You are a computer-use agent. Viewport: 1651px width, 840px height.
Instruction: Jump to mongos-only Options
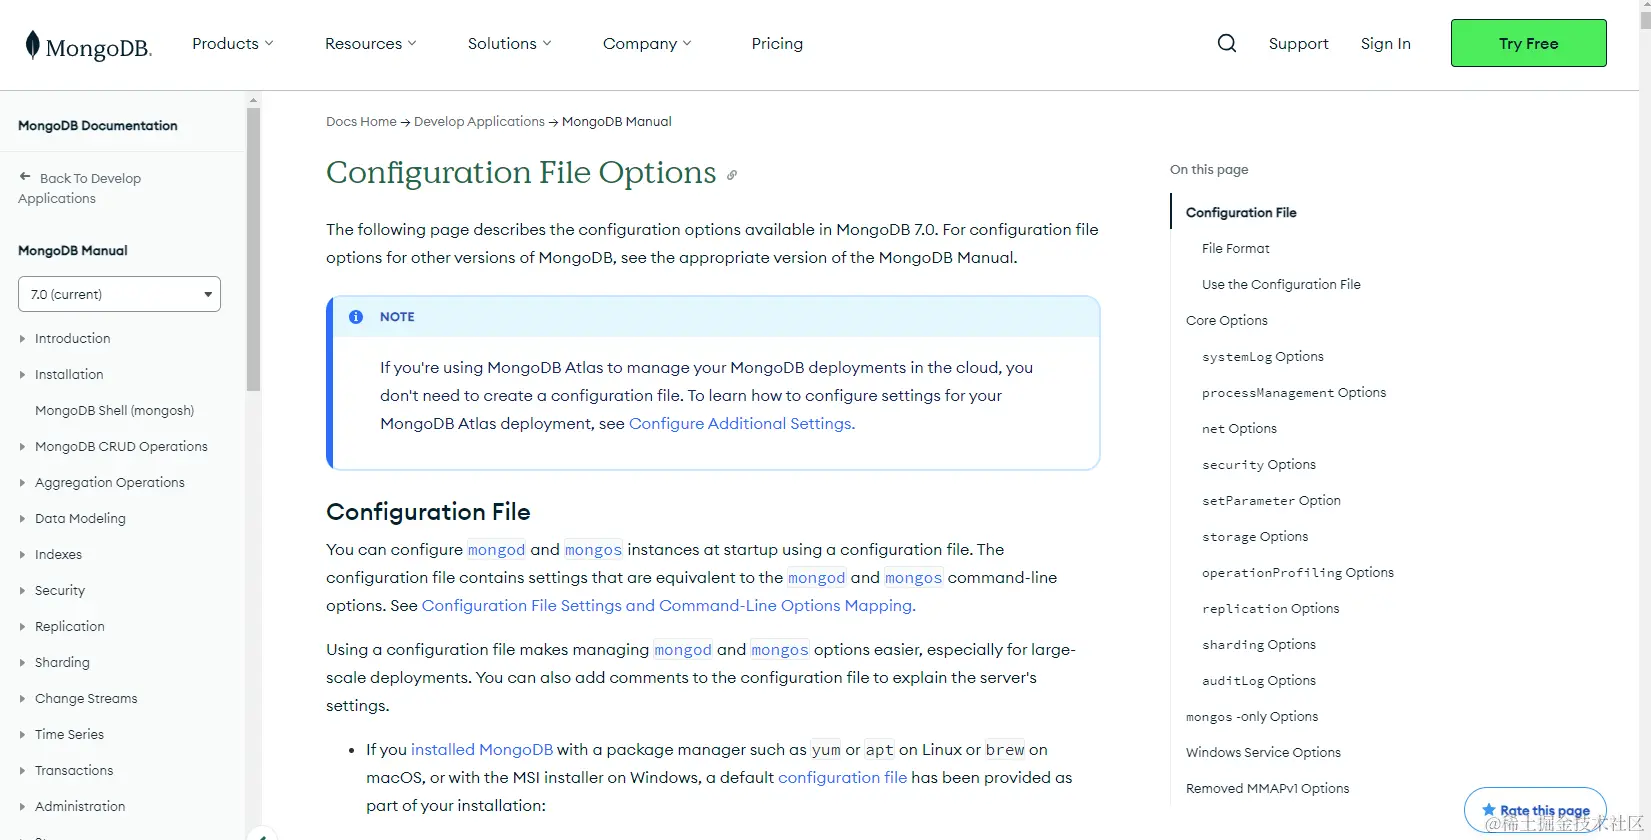[1252, 716]
